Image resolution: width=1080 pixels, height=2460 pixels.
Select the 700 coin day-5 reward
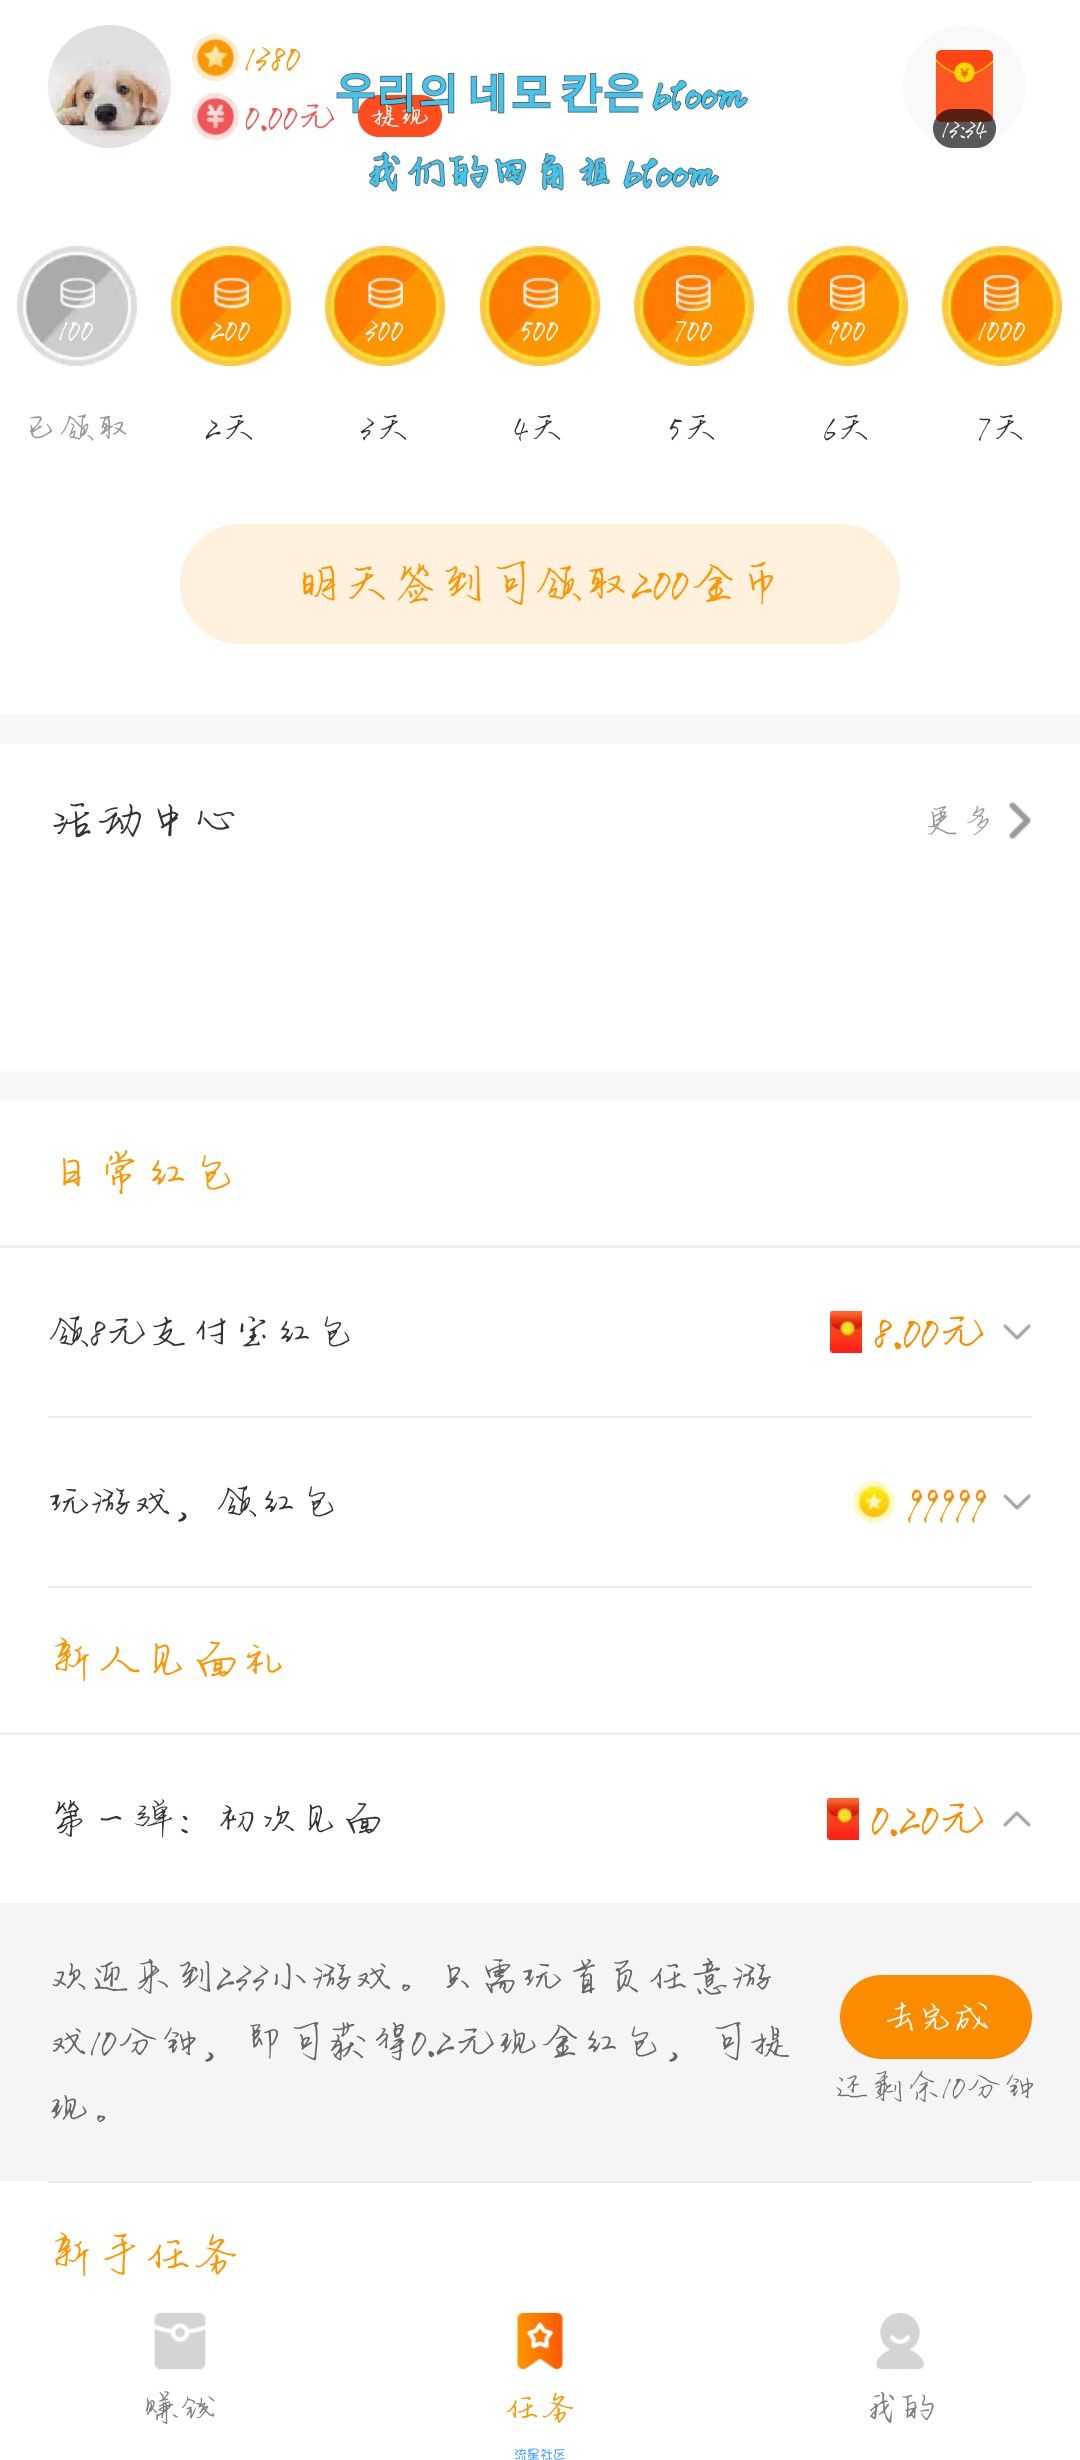point(694,306)
